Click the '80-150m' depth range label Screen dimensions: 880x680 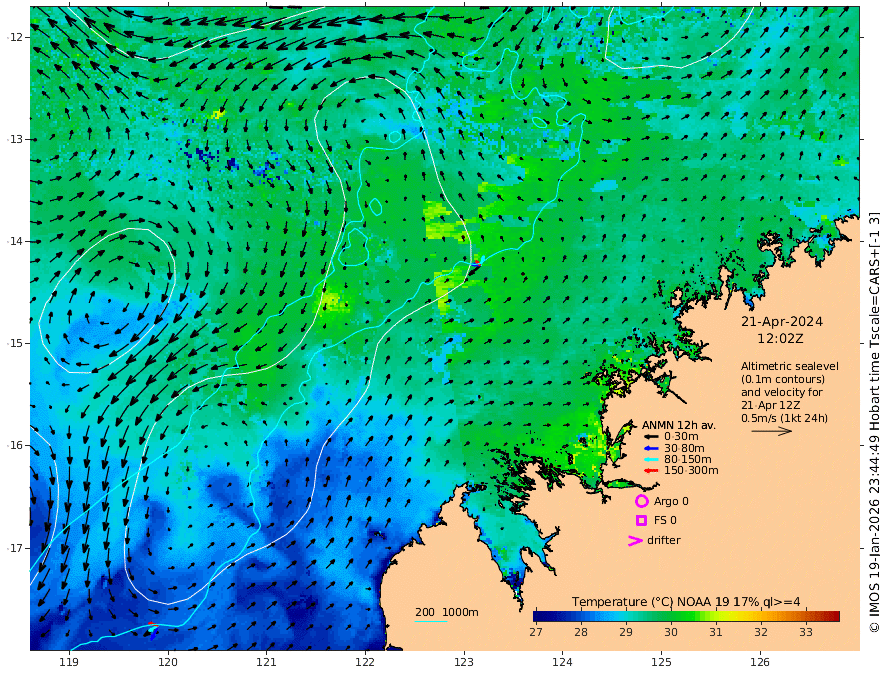pos(688,460)
